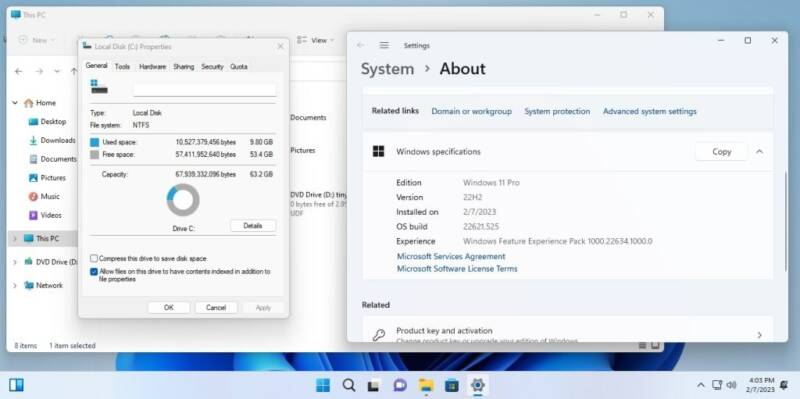Open the Settings navigation hamburger menu

384,45
